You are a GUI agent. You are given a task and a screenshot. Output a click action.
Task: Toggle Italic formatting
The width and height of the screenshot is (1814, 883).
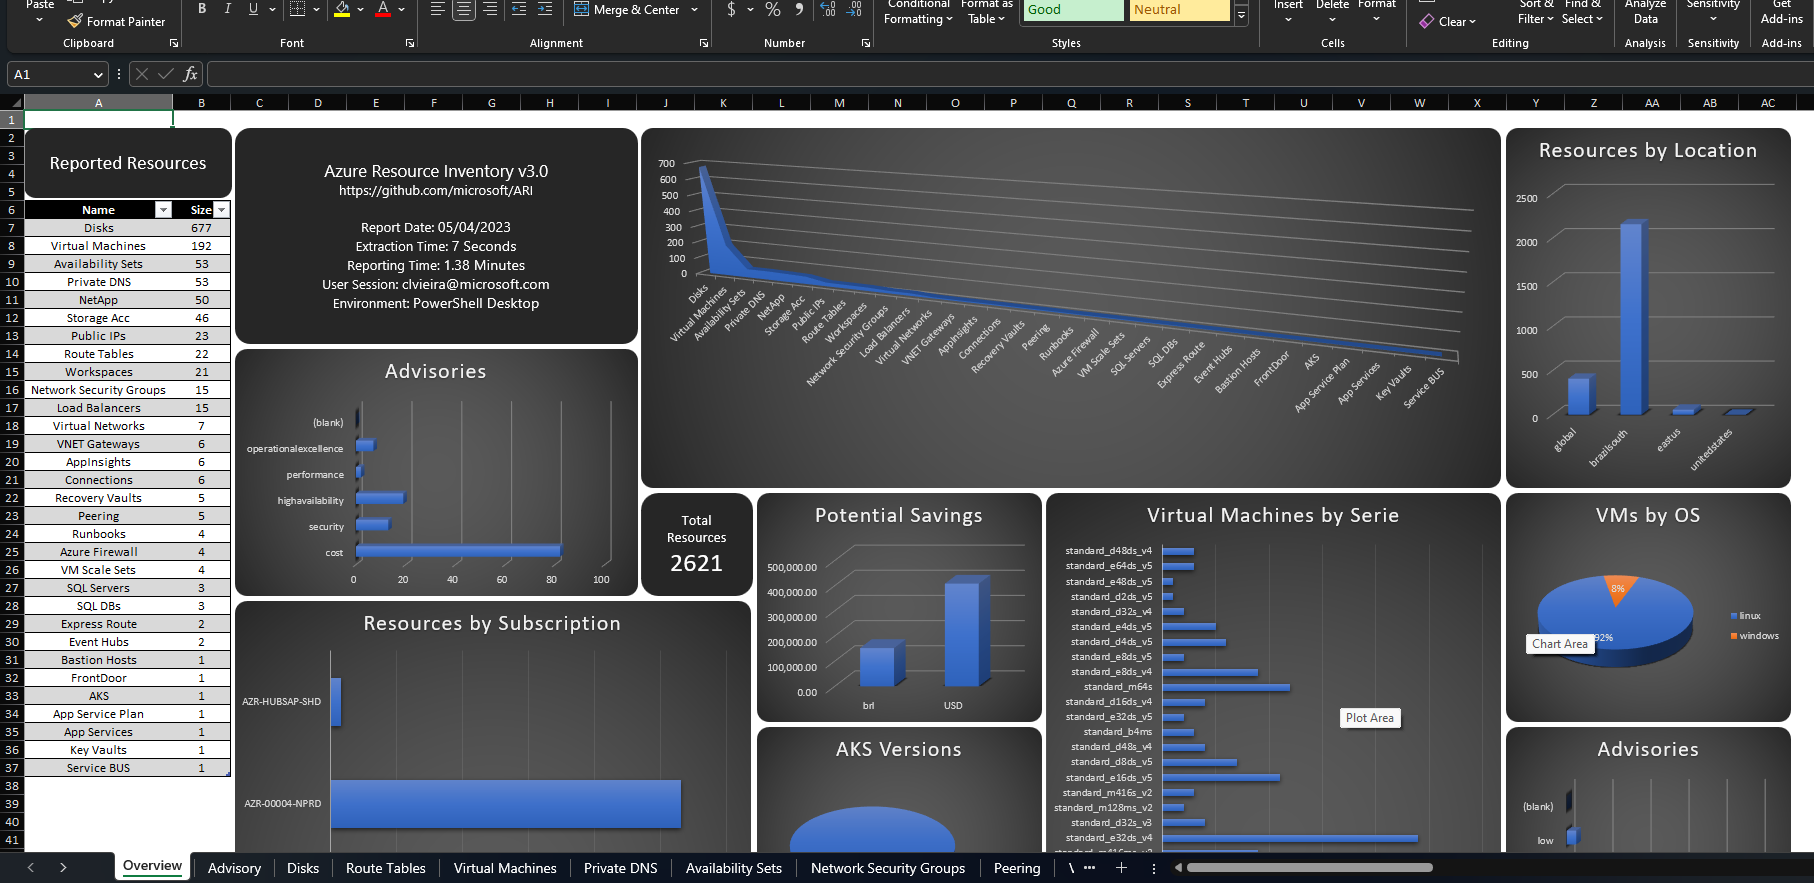pyautogui.click(x=228, y=9)
